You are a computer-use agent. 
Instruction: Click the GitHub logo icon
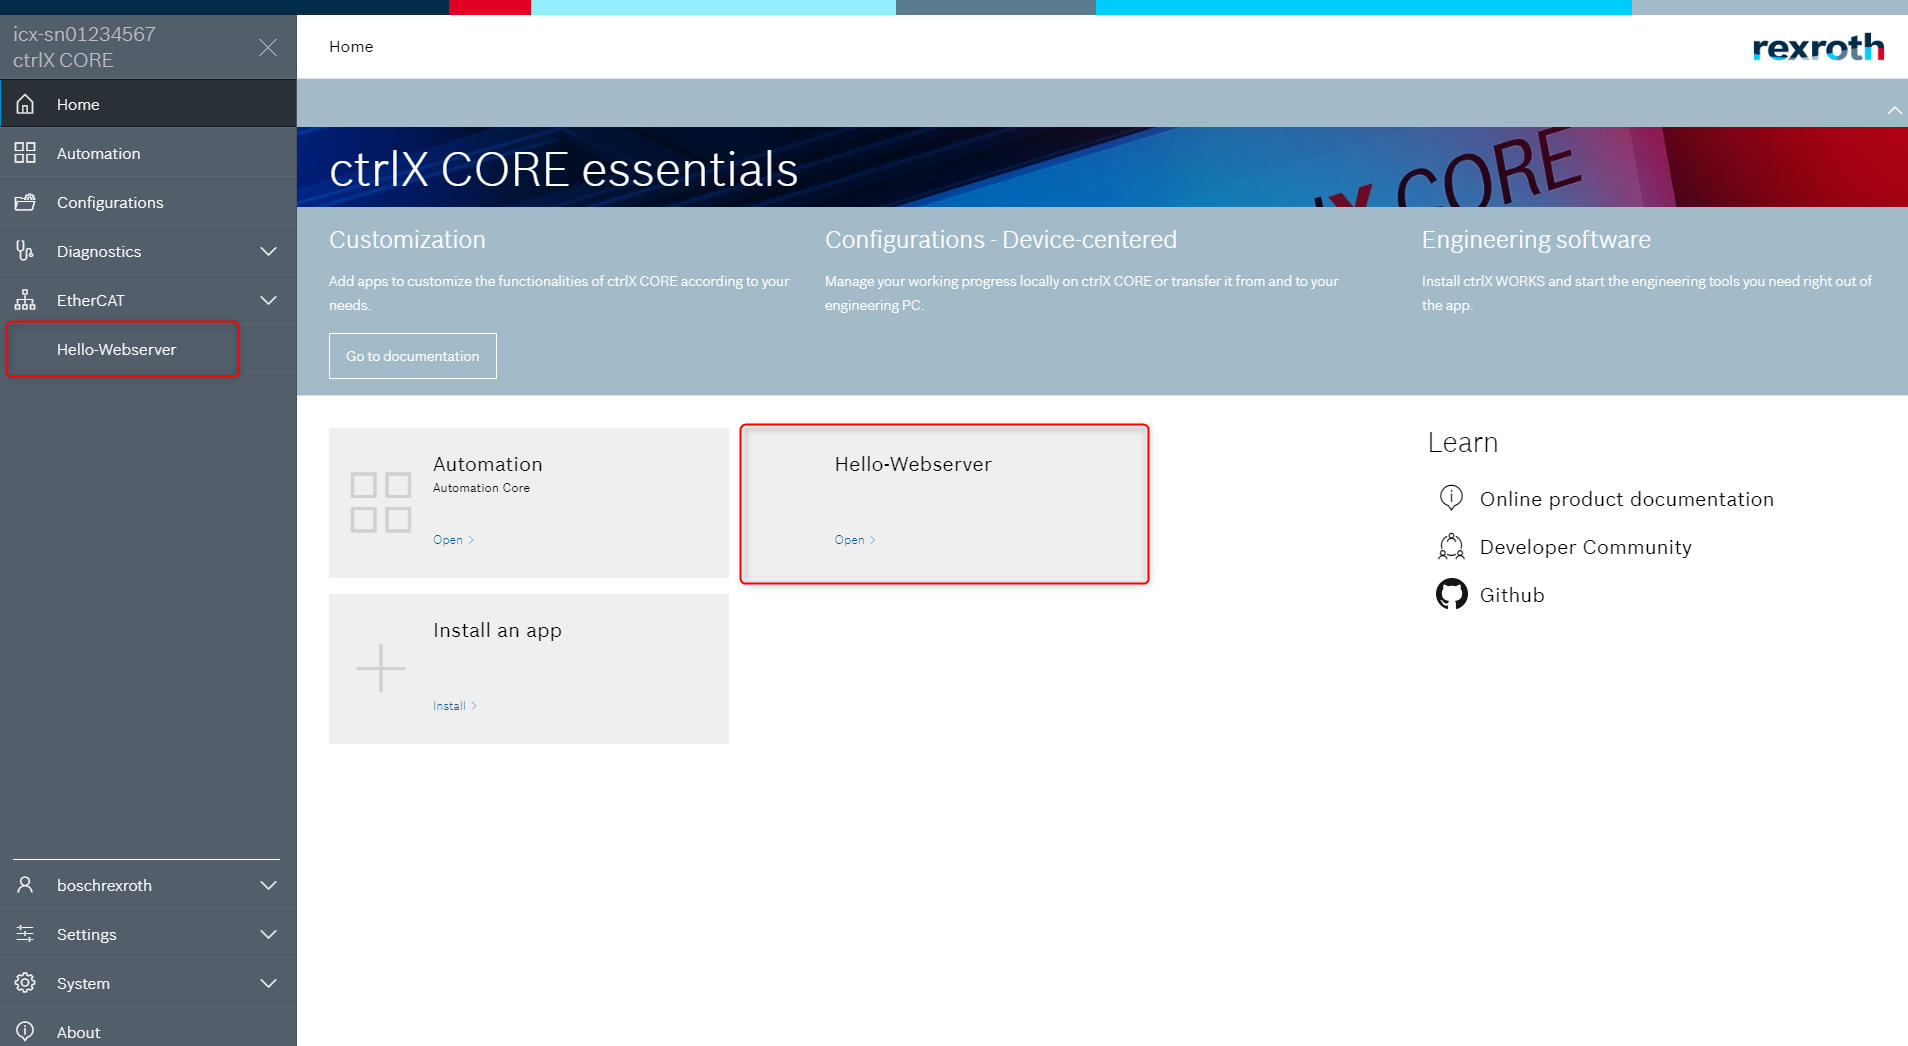[x=1451, y=595]
